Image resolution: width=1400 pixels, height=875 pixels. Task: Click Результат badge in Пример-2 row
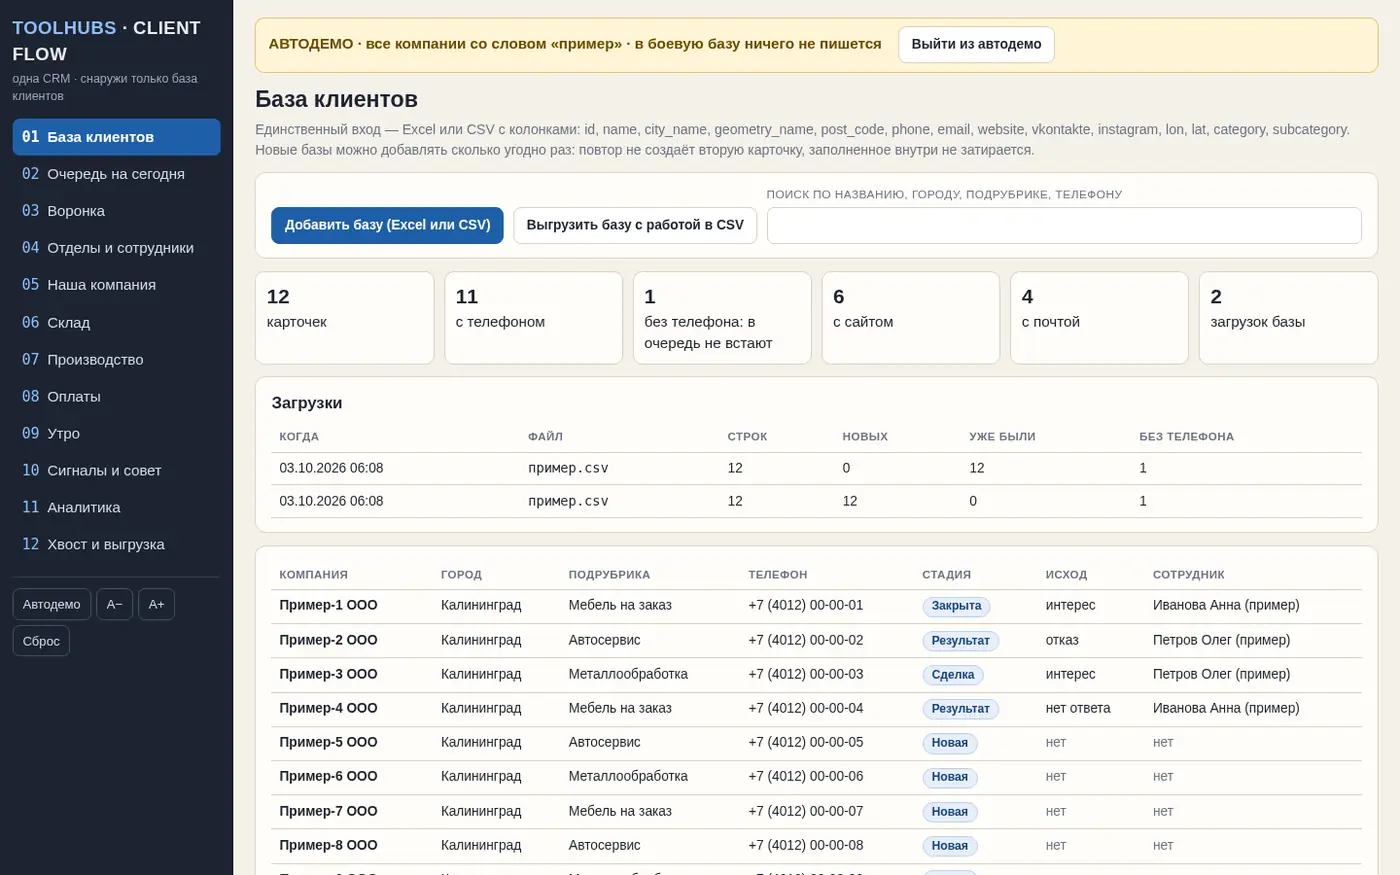coord(960,641)
